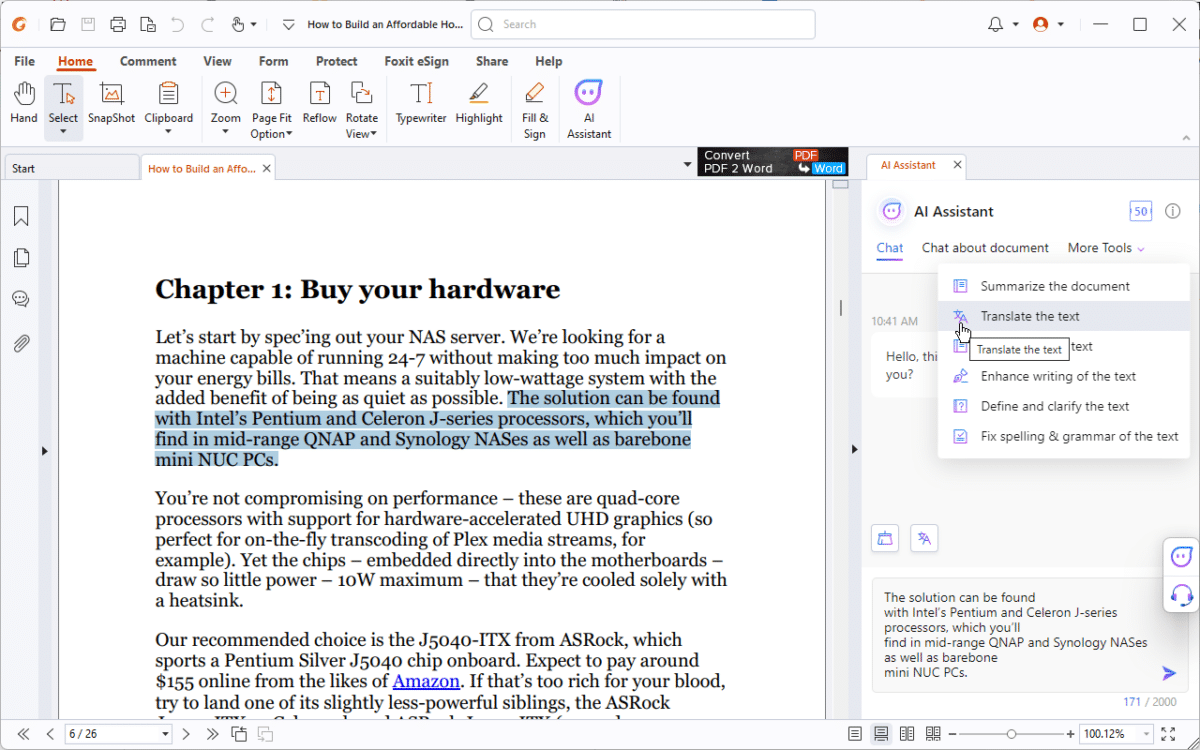Switch to the Chat about document tab
Screen dimensions: 1200x750
pos(985,247)
